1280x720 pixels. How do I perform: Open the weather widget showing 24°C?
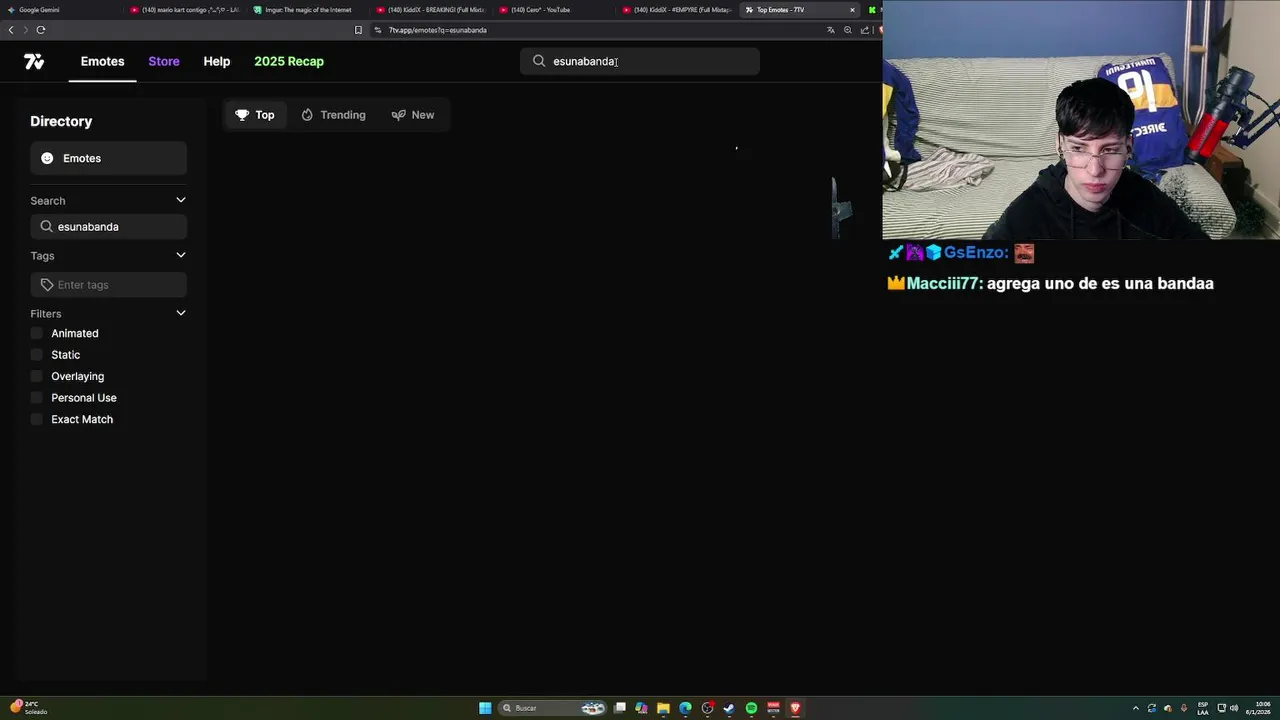click(x=30, y=707)
